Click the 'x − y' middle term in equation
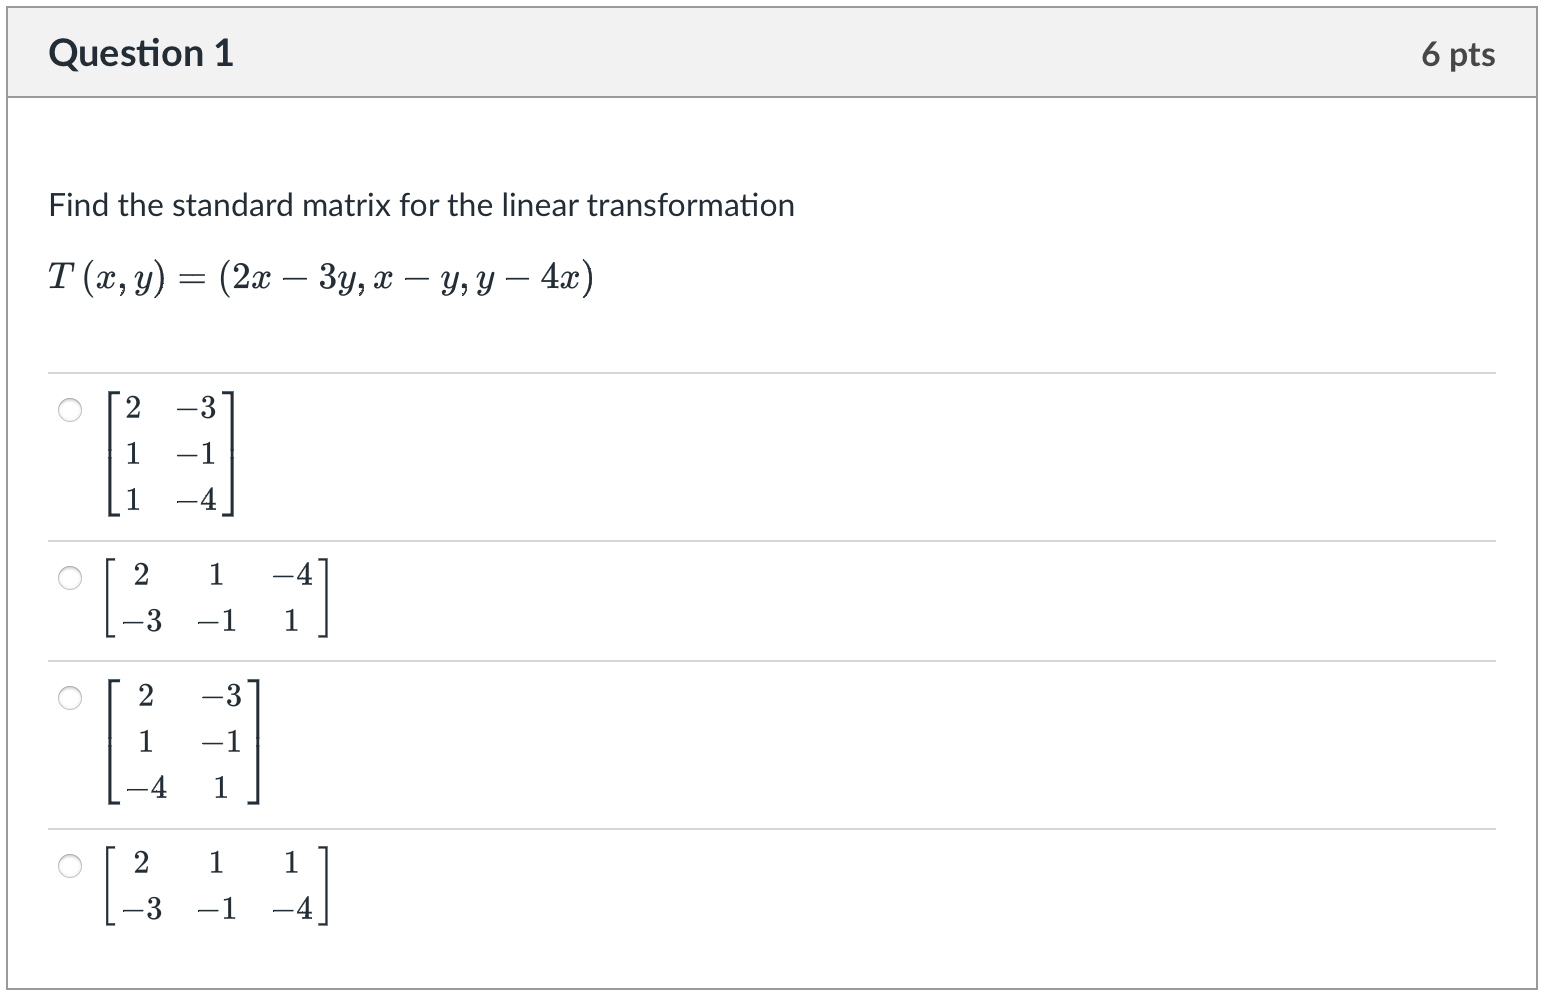 pyautogui.click(x=420, y=277)
